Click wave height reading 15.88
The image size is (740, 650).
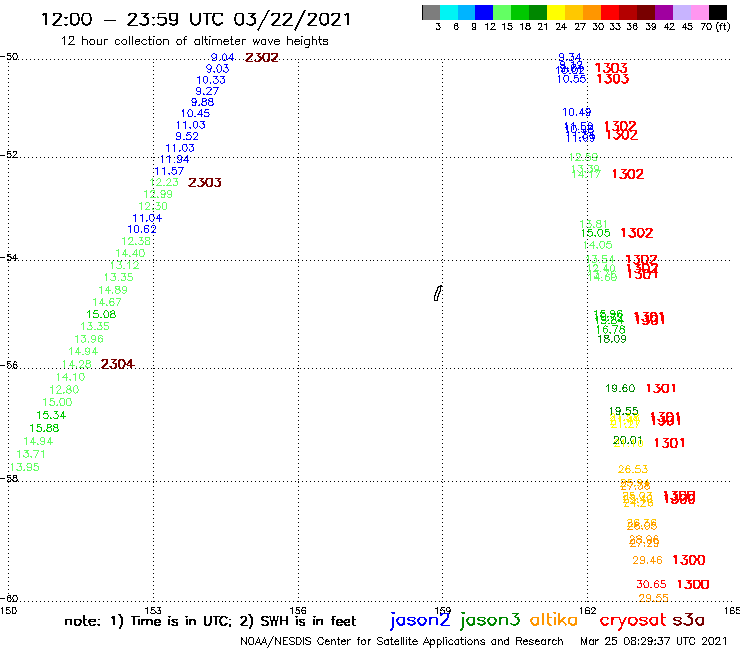pyautogui.click(x=44, y=429)
